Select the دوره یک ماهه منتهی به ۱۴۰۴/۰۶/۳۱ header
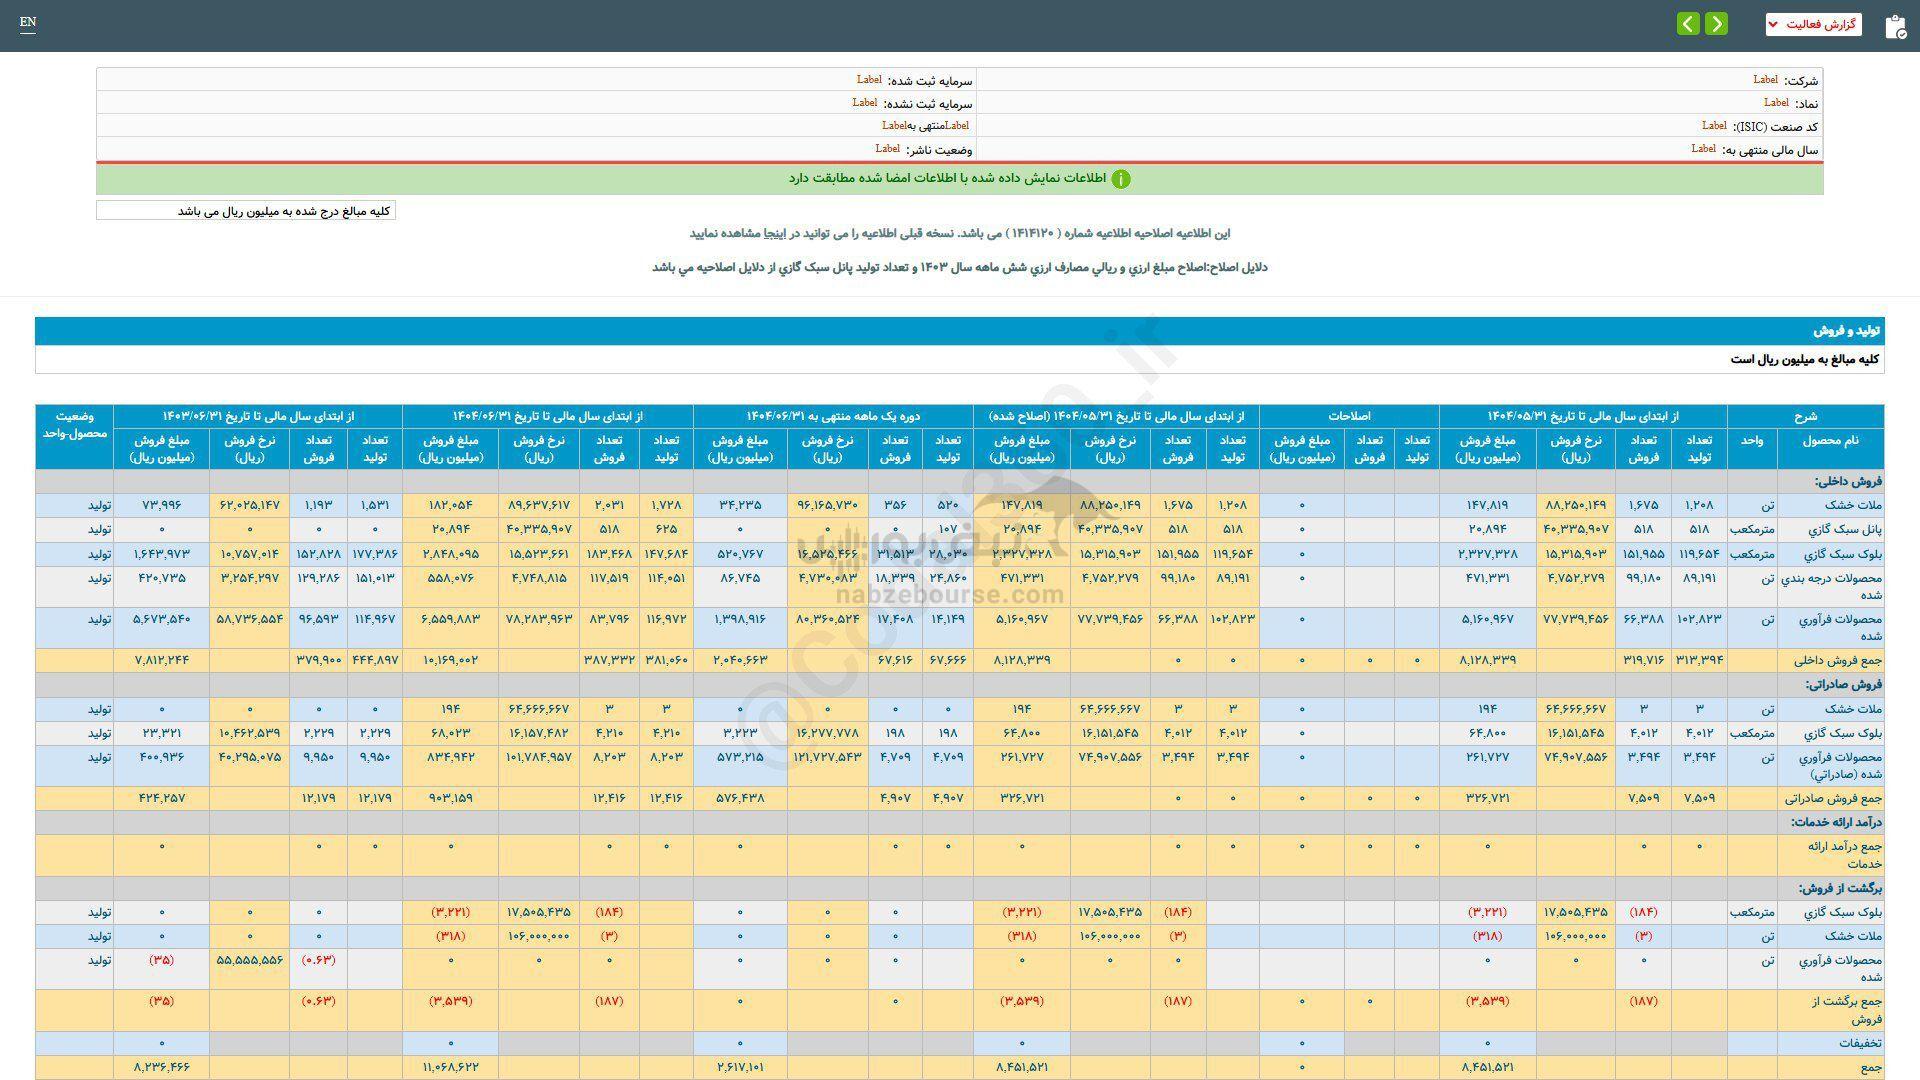Image resolution: width=1920 pixels, height=1080 pixels. [832, 416]
